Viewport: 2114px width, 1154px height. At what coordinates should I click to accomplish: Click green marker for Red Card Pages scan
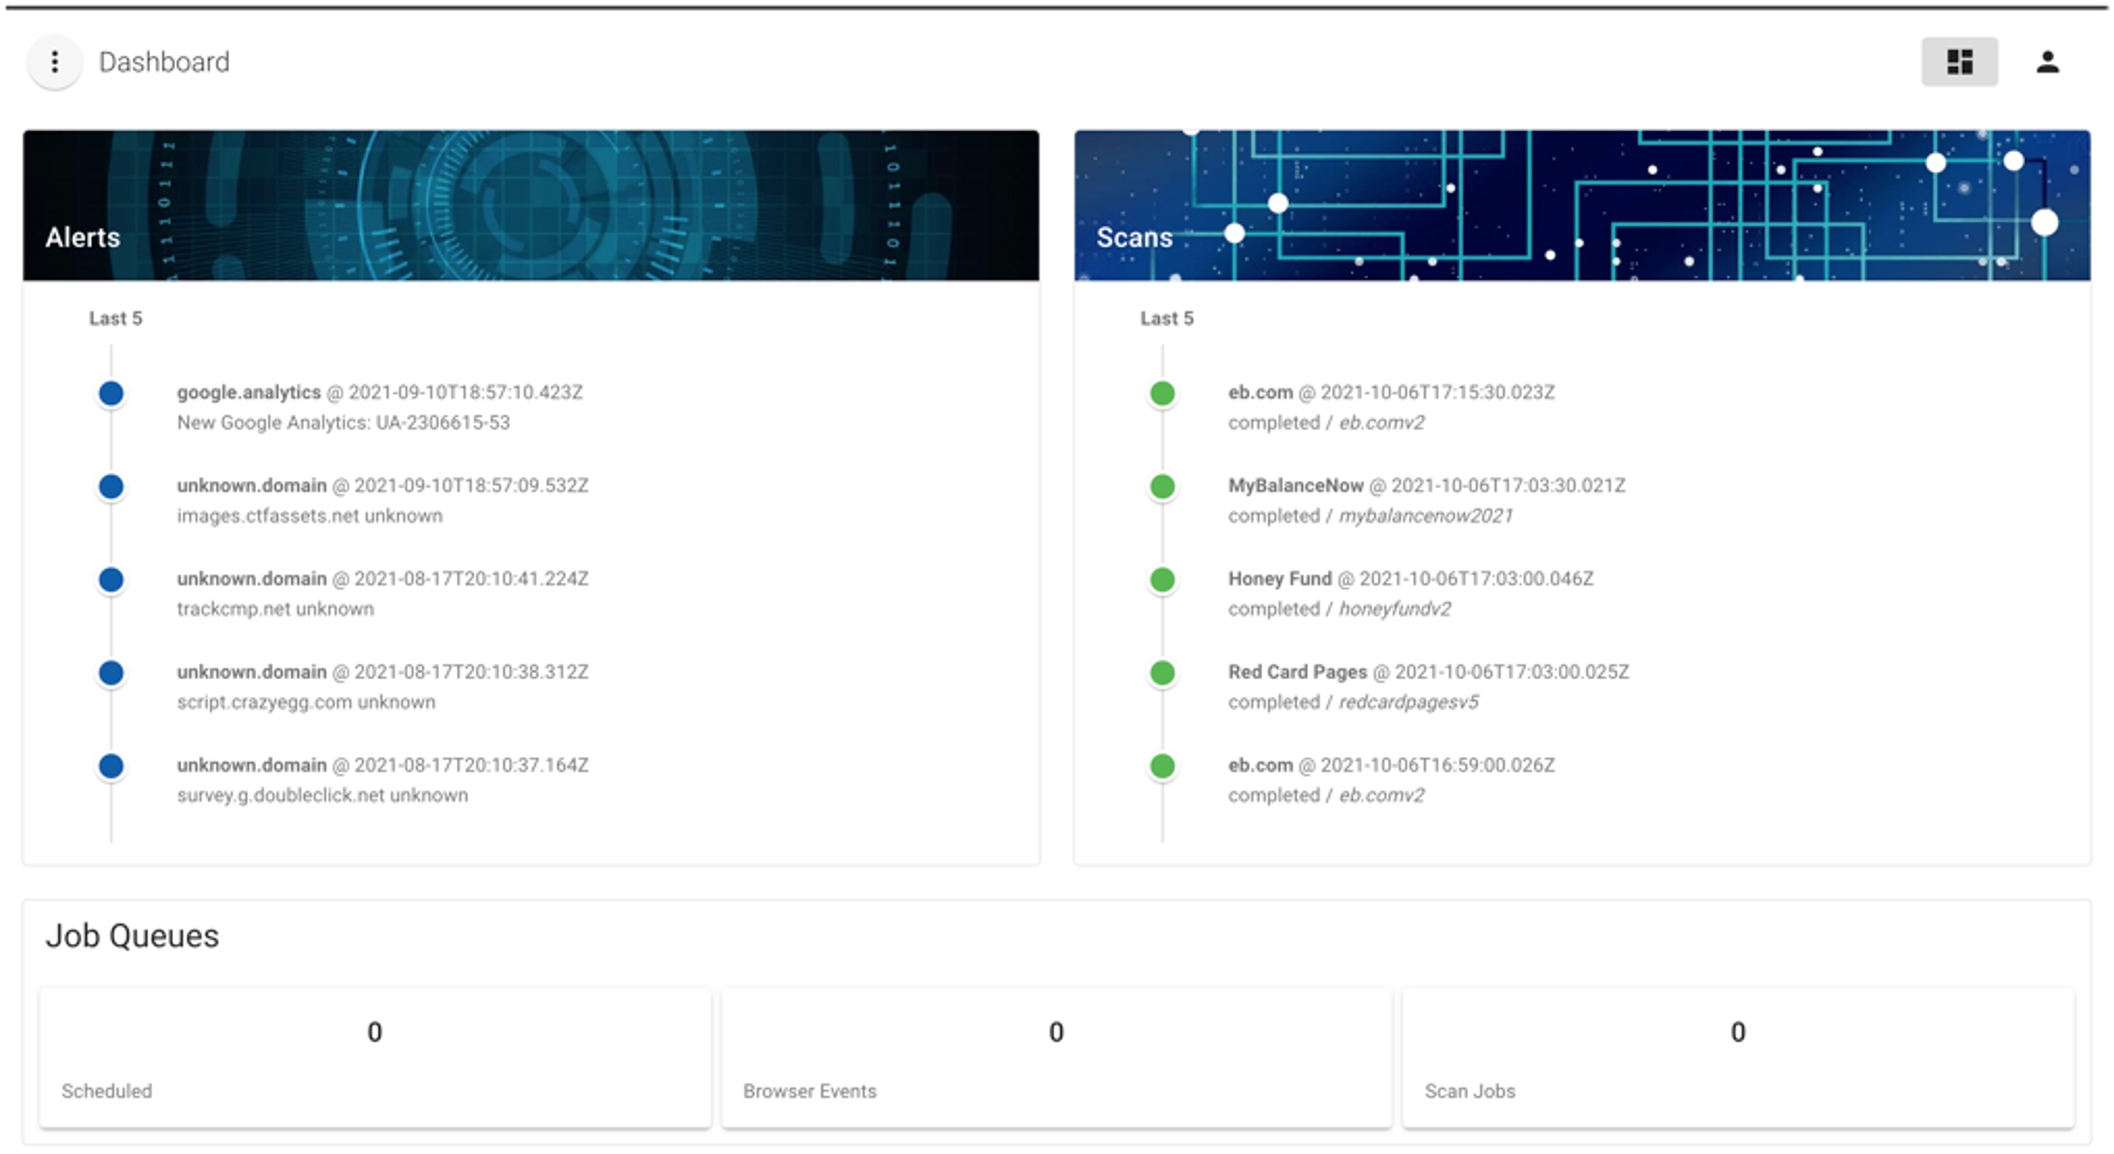[1162, 673]
